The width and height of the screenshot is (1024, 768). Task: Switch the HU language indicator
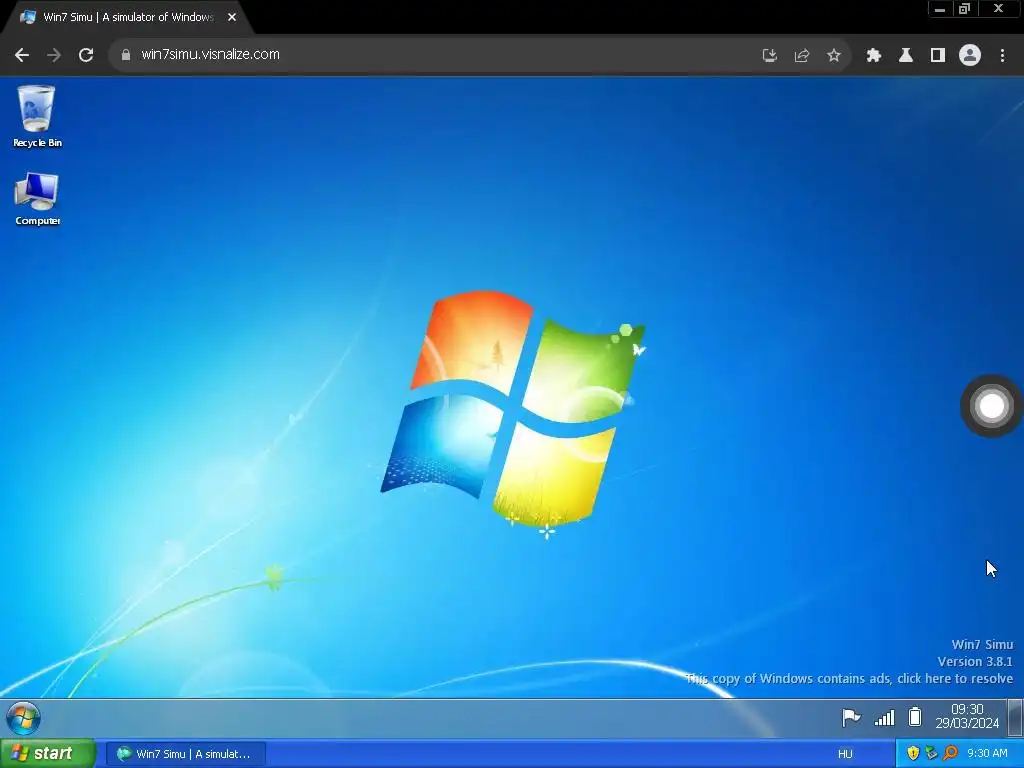tap(845, 754)
